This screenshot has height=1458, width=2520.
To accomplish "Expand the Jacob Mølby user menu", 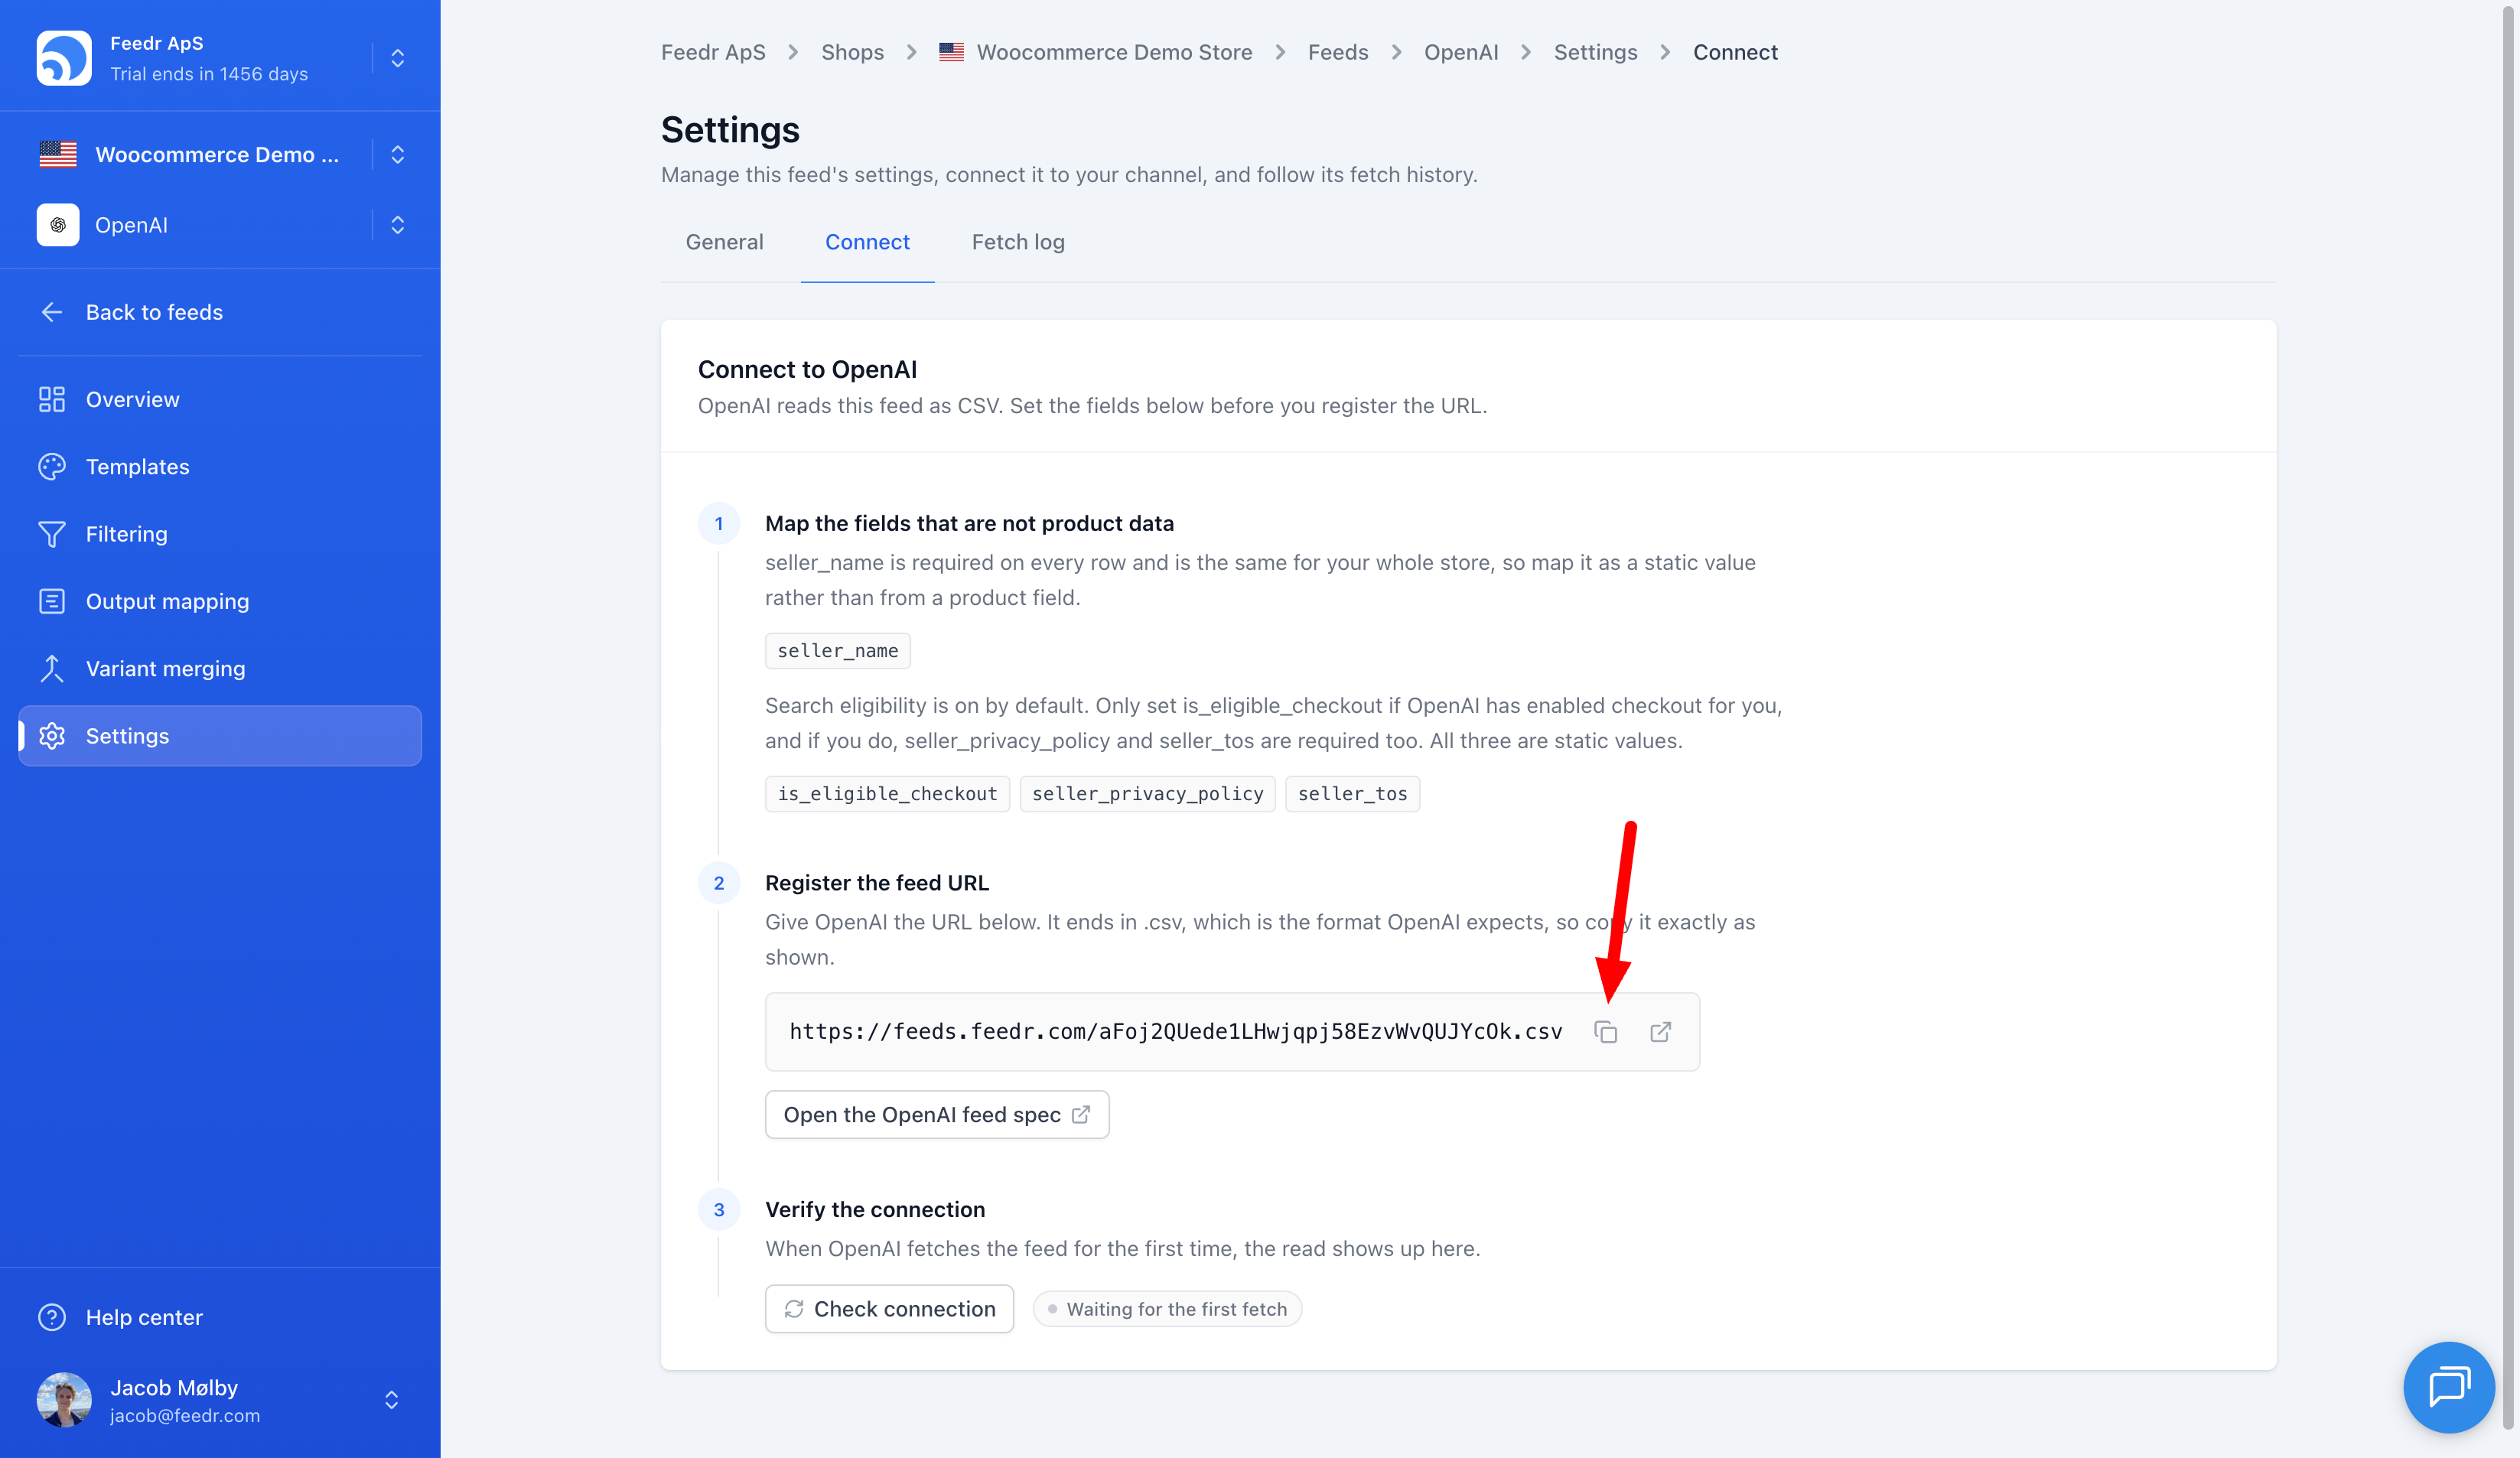I will pyautogui.click(x=392, y=1400).
